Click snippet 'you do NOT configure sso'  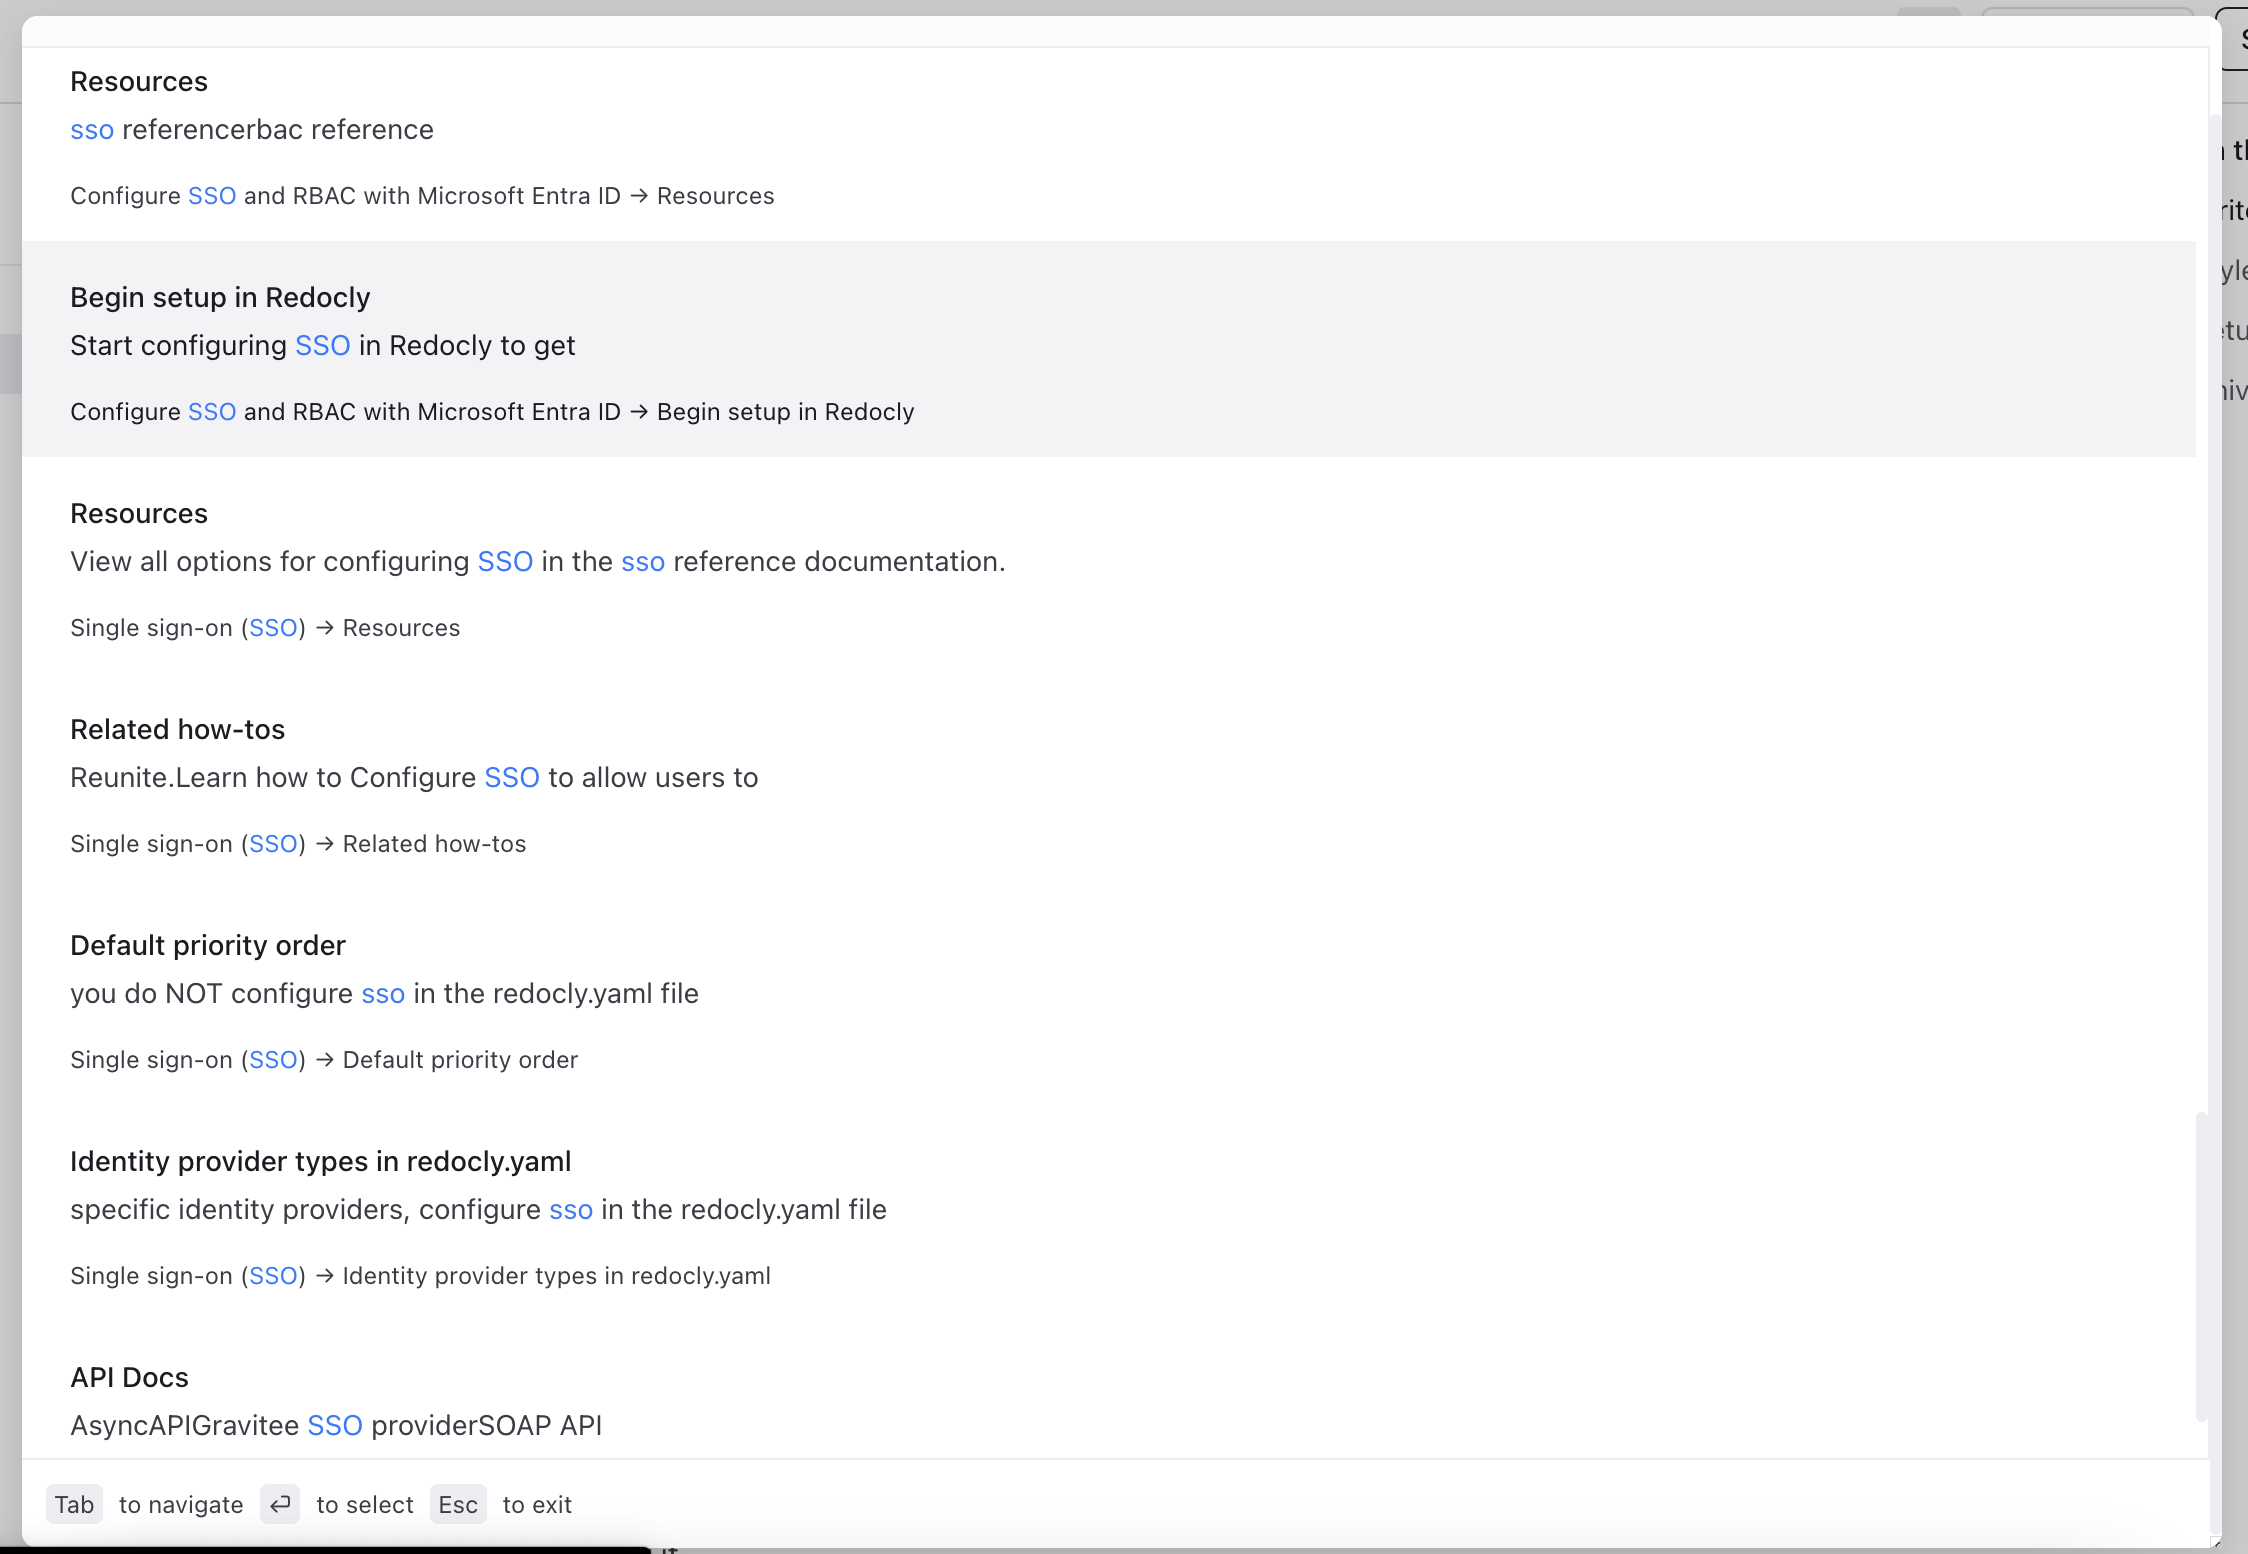point(237,994)
